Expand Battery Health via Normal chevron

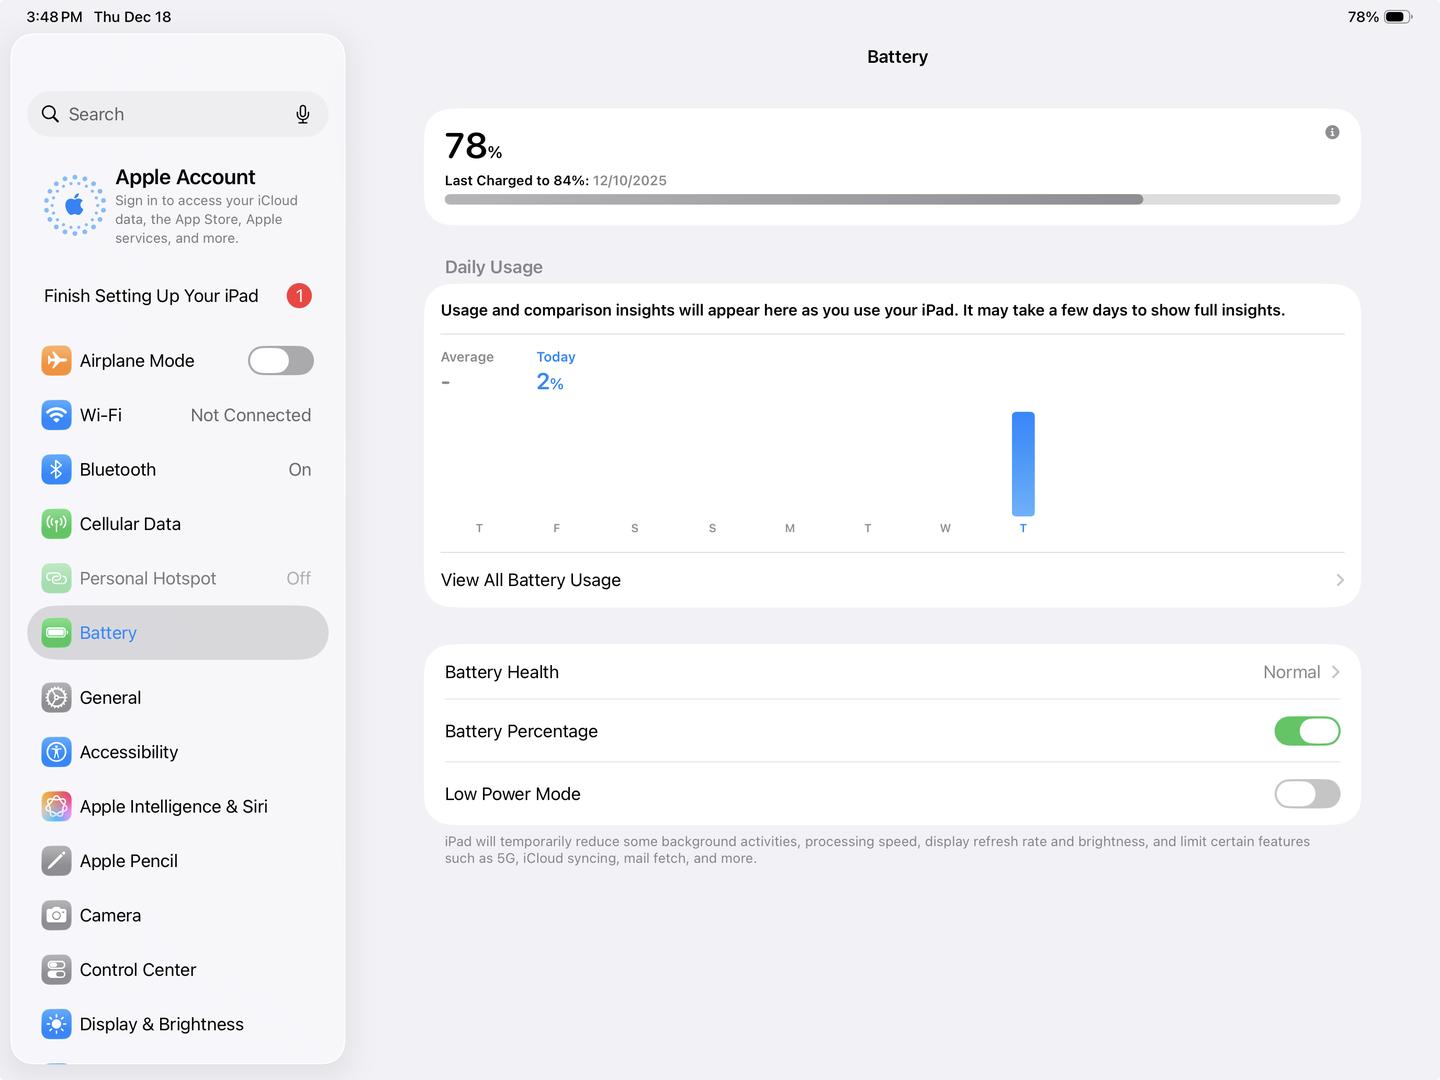pos(1336,672)
